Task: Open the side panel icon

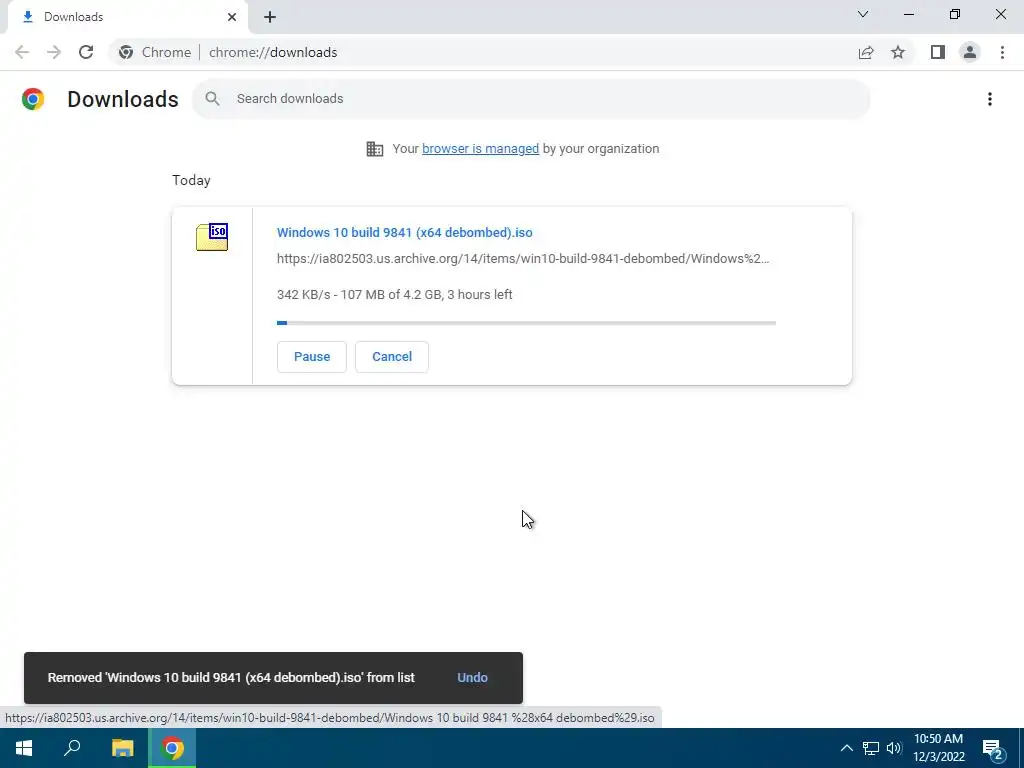Action: 938,52
